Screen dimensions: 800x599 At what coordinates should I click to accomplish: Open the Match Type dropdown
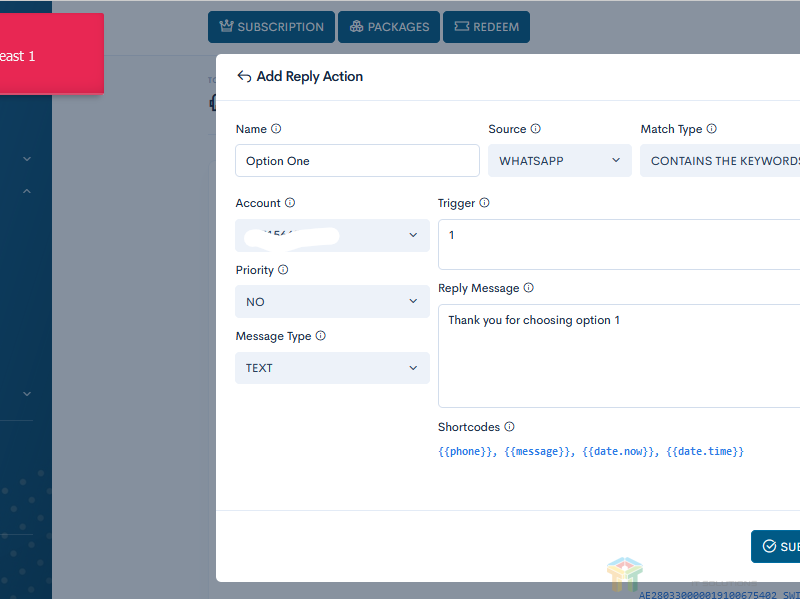(720, 161)
